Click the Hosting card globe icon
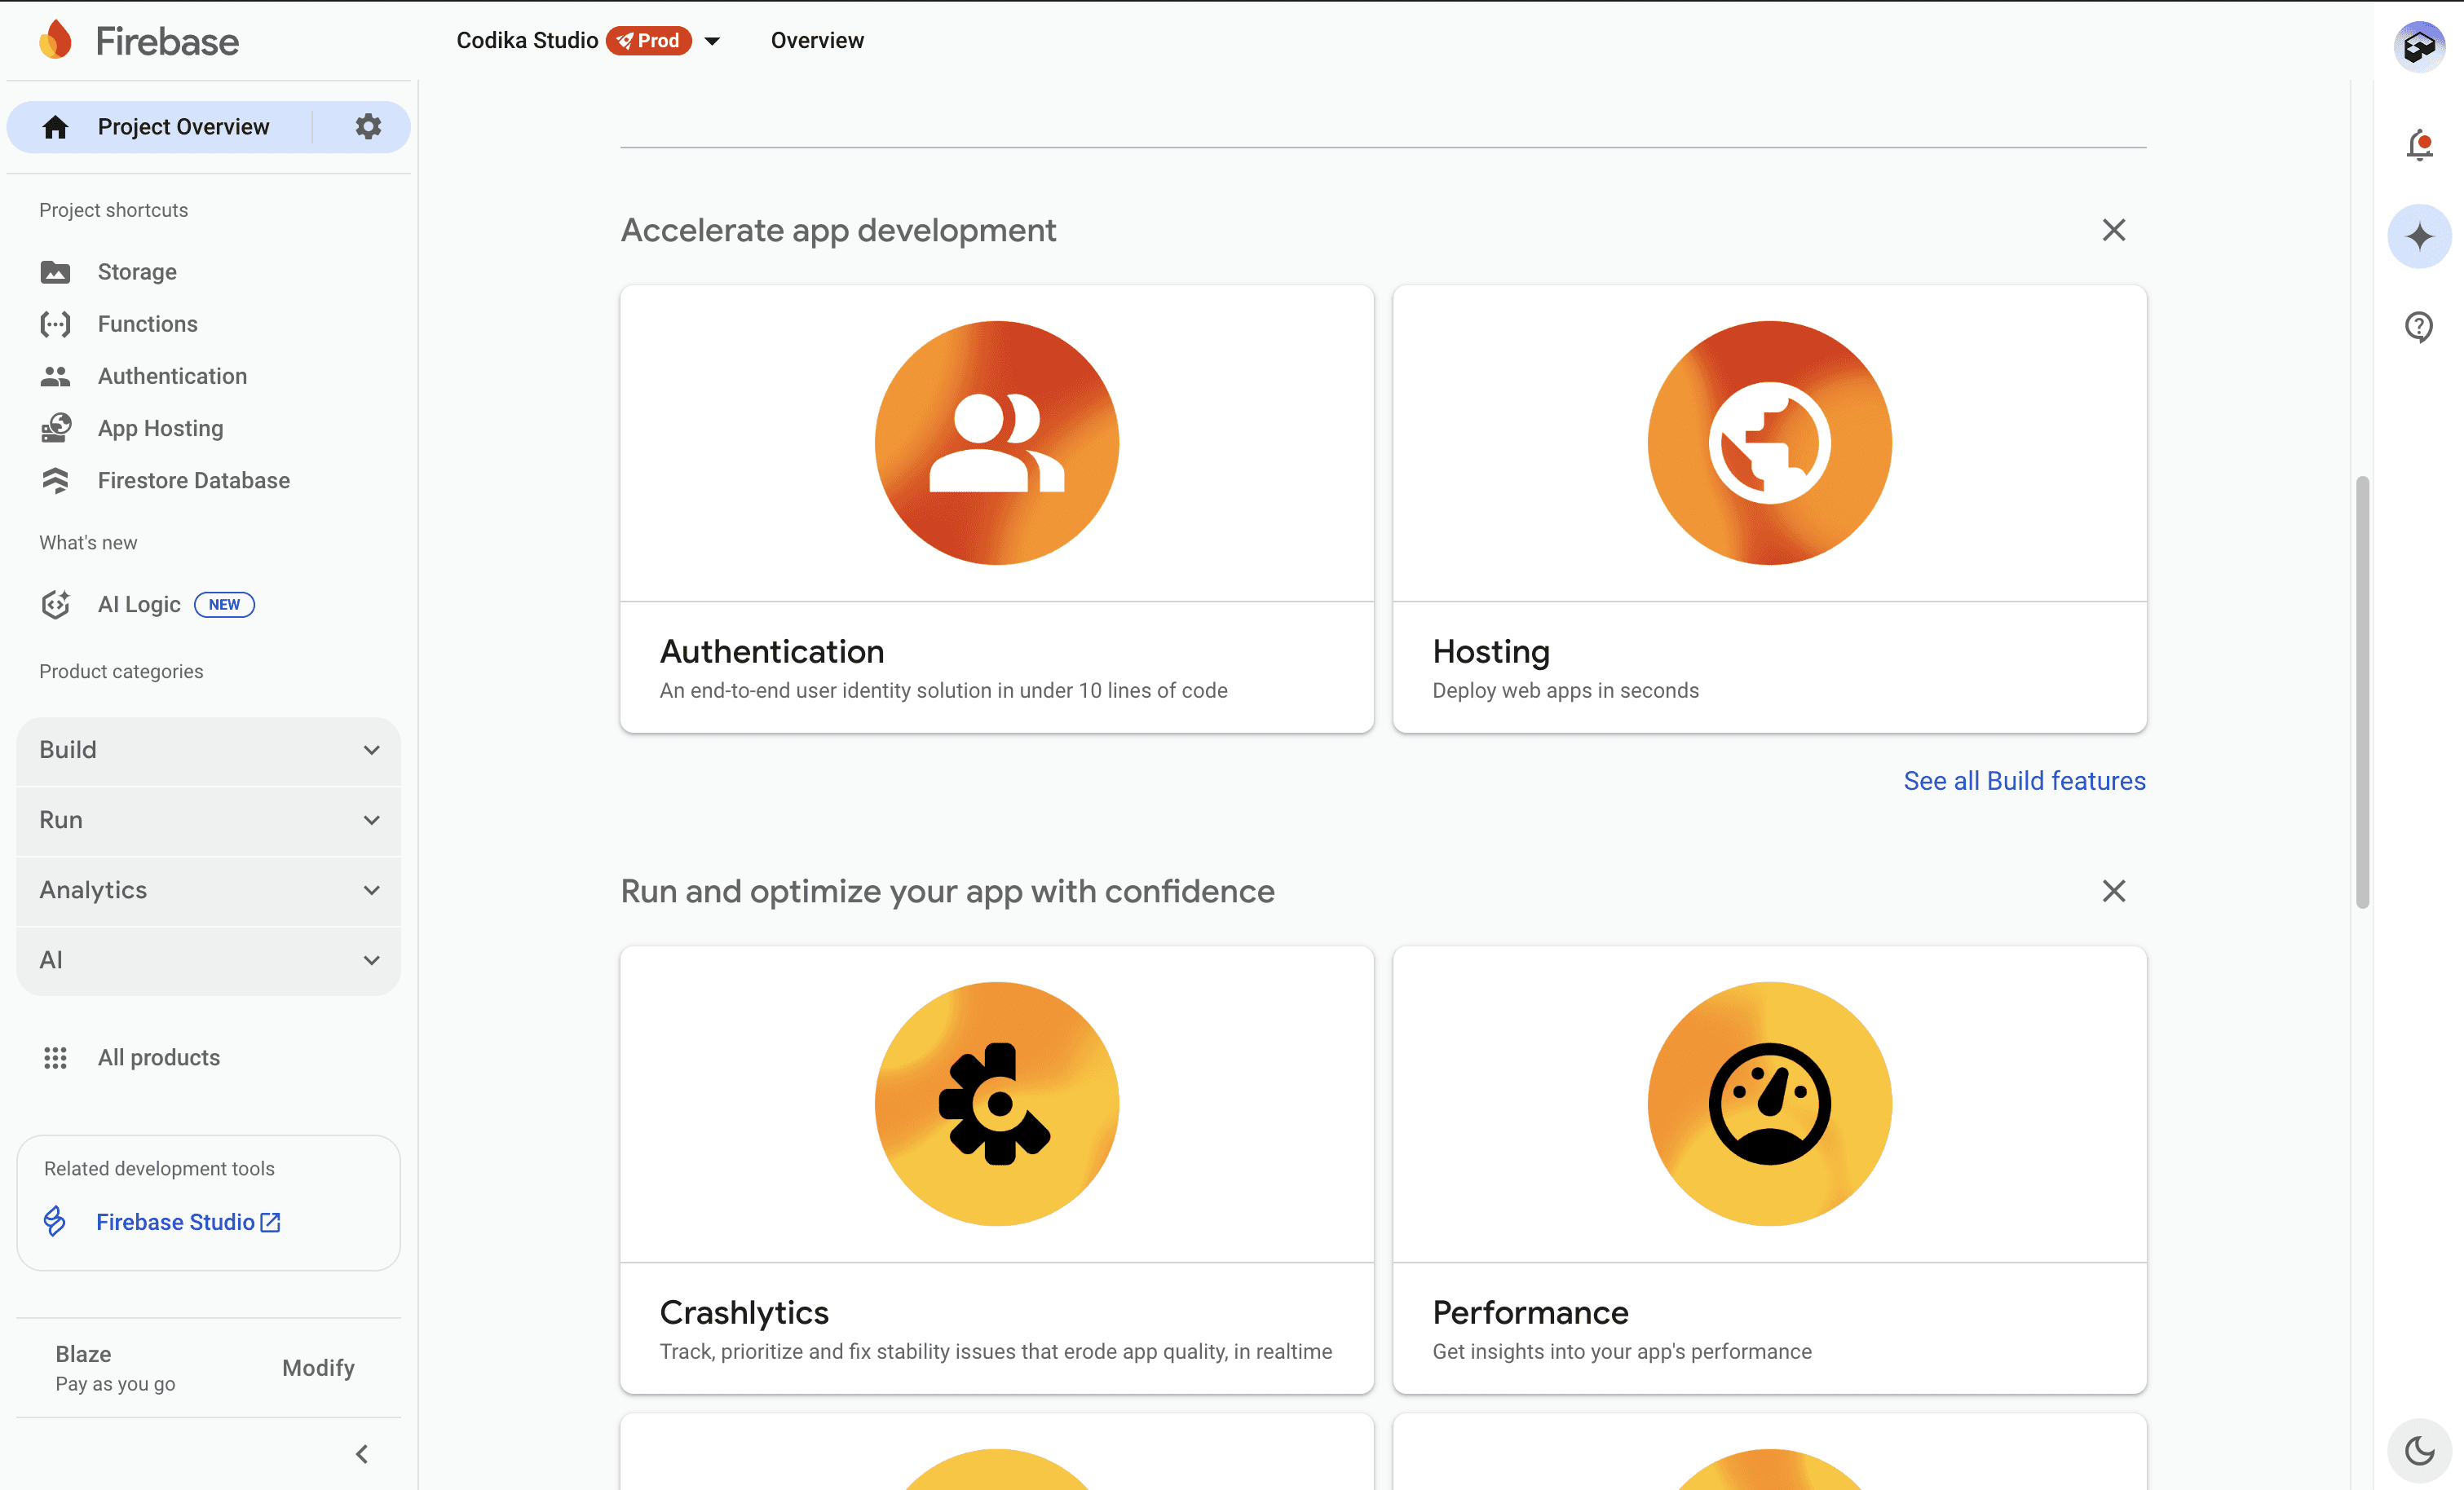 coord(1770,443)
